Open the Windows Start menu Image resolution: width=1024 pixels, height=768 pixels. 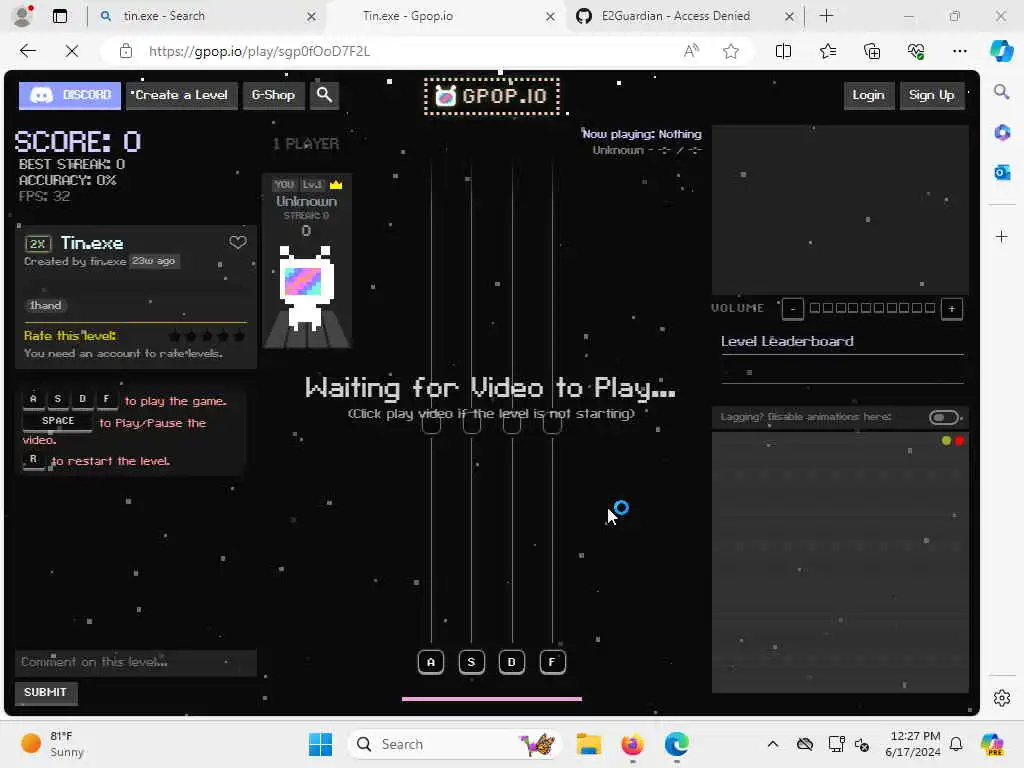click(x=320, y=744)
